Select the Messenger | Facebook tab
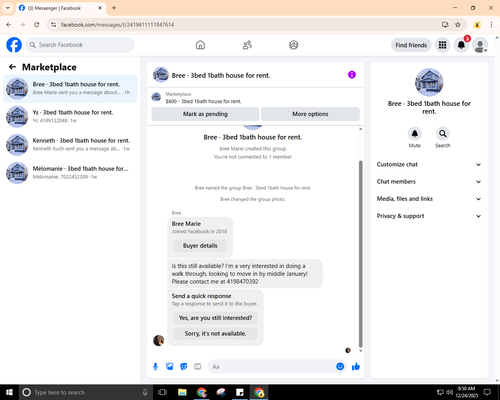This screenshot has width=500, height=400. coord(61,8)
